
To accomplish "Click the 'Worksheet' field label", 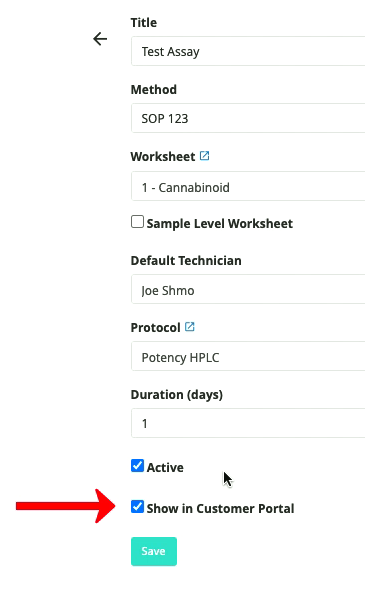I will (163, 156).
